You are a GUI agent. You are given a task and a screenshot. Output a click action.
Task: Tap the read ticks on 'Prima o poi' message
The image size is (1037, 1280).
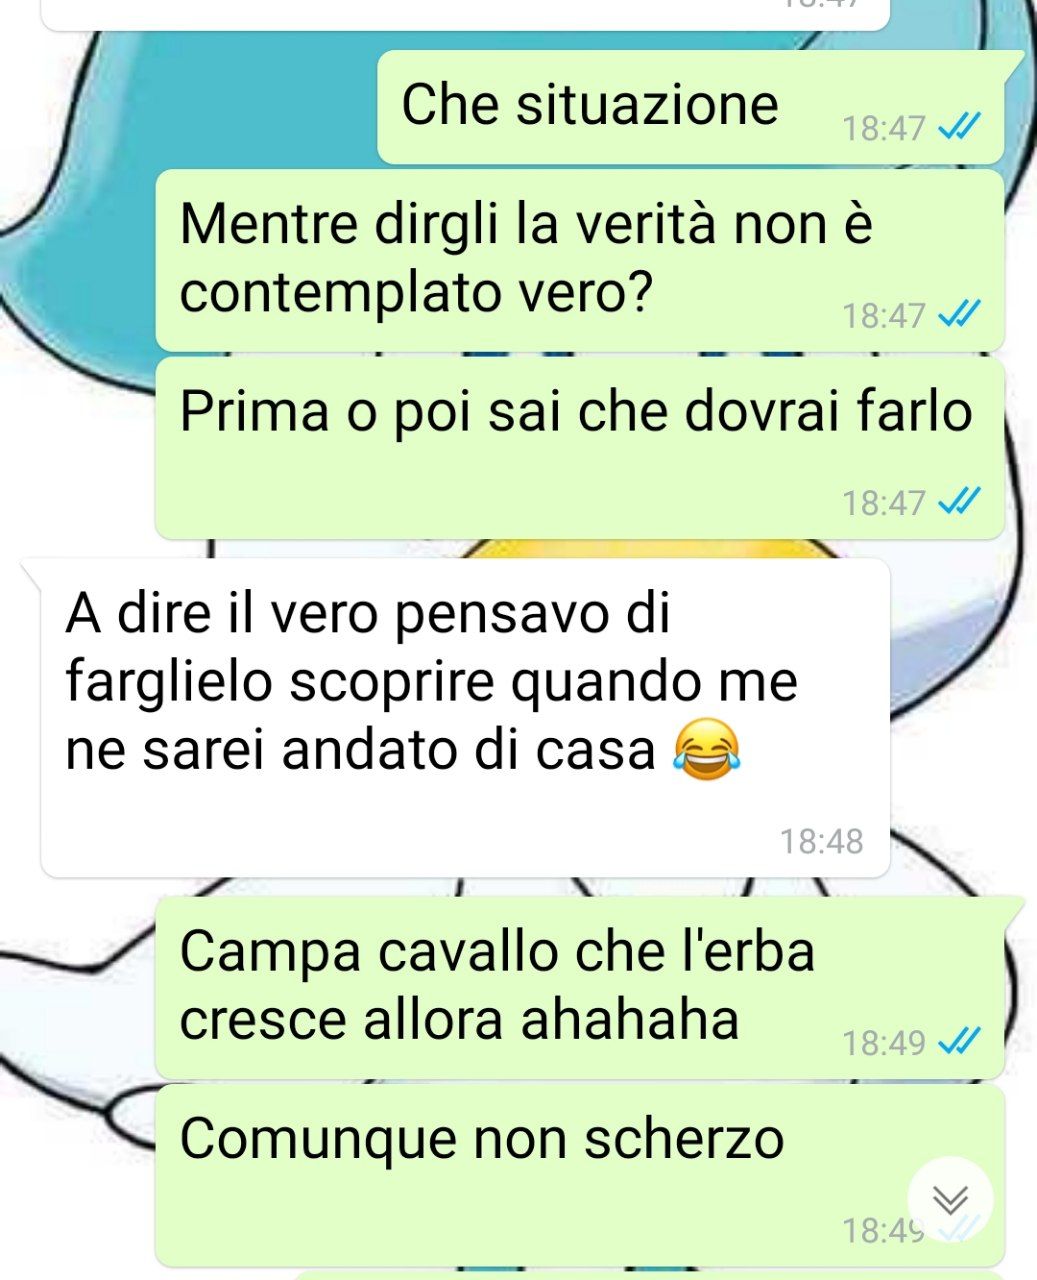[960, 501]
